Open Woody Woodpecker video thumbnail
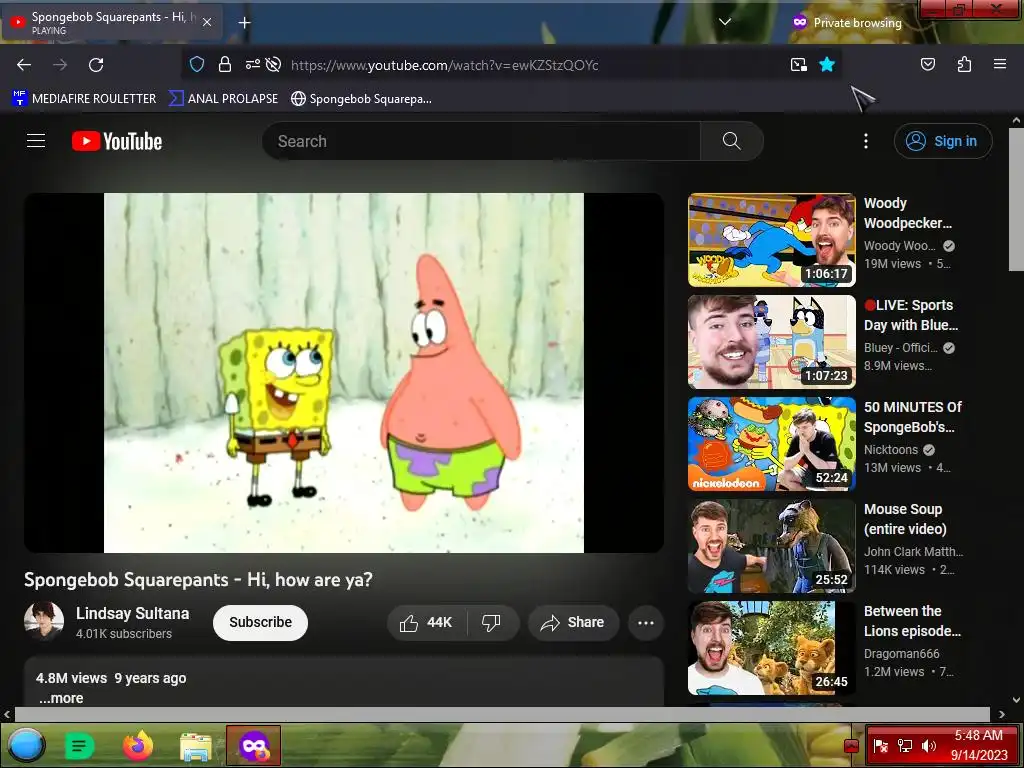 tap(771, 240)
